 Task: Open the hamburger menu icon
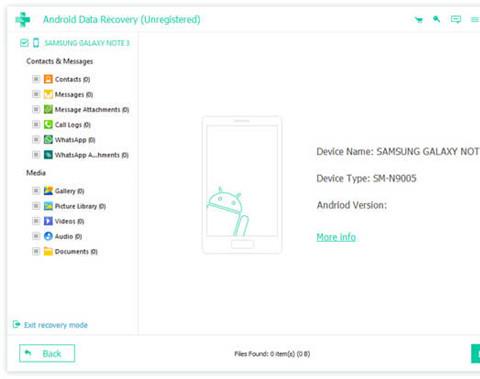(x=475, y=20)
